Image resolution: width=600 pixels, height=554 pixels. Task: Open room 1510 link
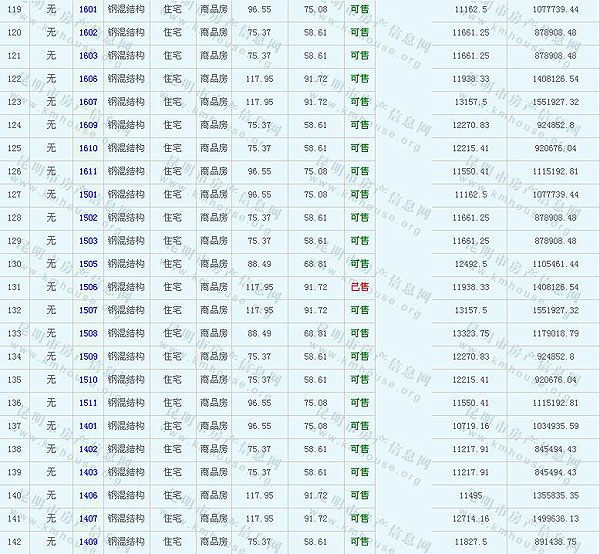pos(88,380)
